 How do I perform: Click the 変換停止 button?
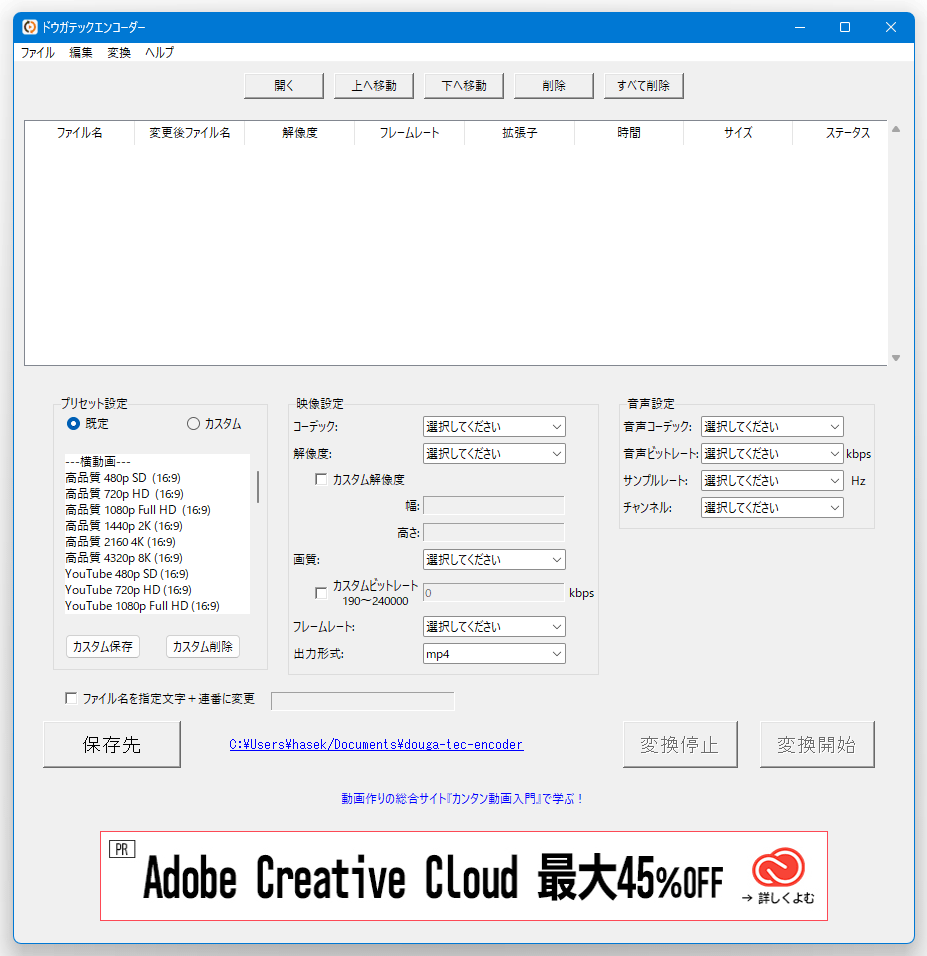(680, 744)
